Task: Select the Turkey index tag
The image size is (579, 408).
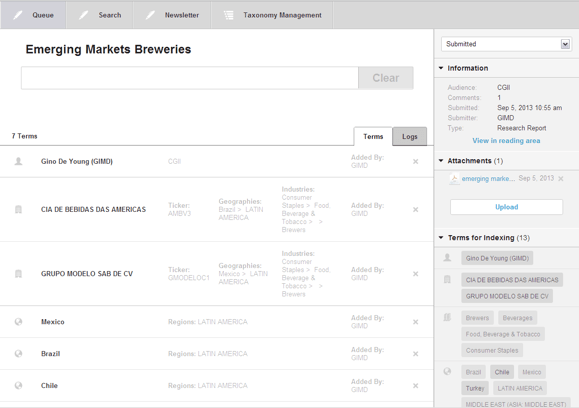Action: coord(475,388)
